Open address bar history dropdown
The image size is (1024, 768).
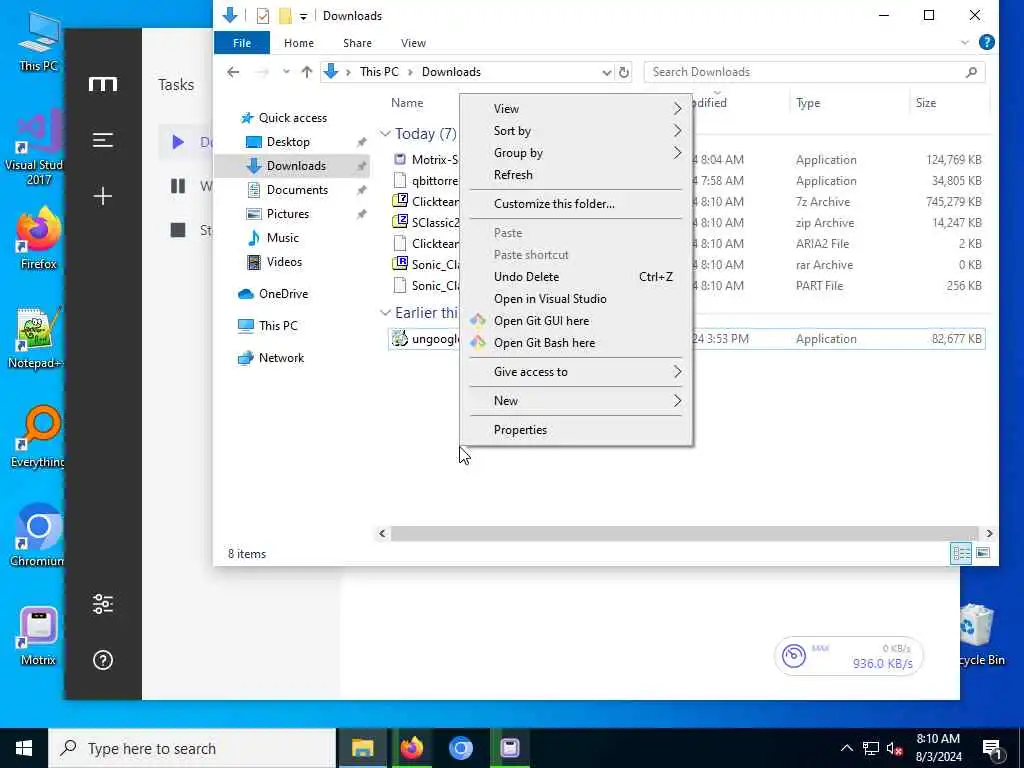click(x=607, y=72)
